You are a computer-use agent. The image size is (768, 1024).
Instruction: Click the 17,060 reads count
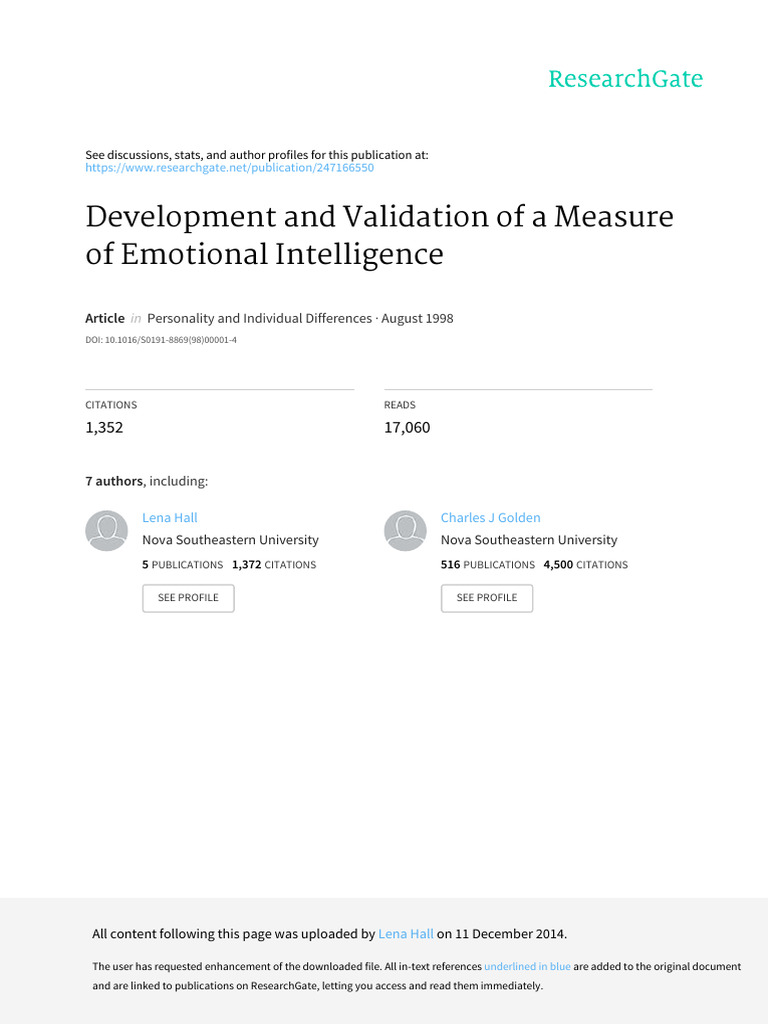[407, 428]
